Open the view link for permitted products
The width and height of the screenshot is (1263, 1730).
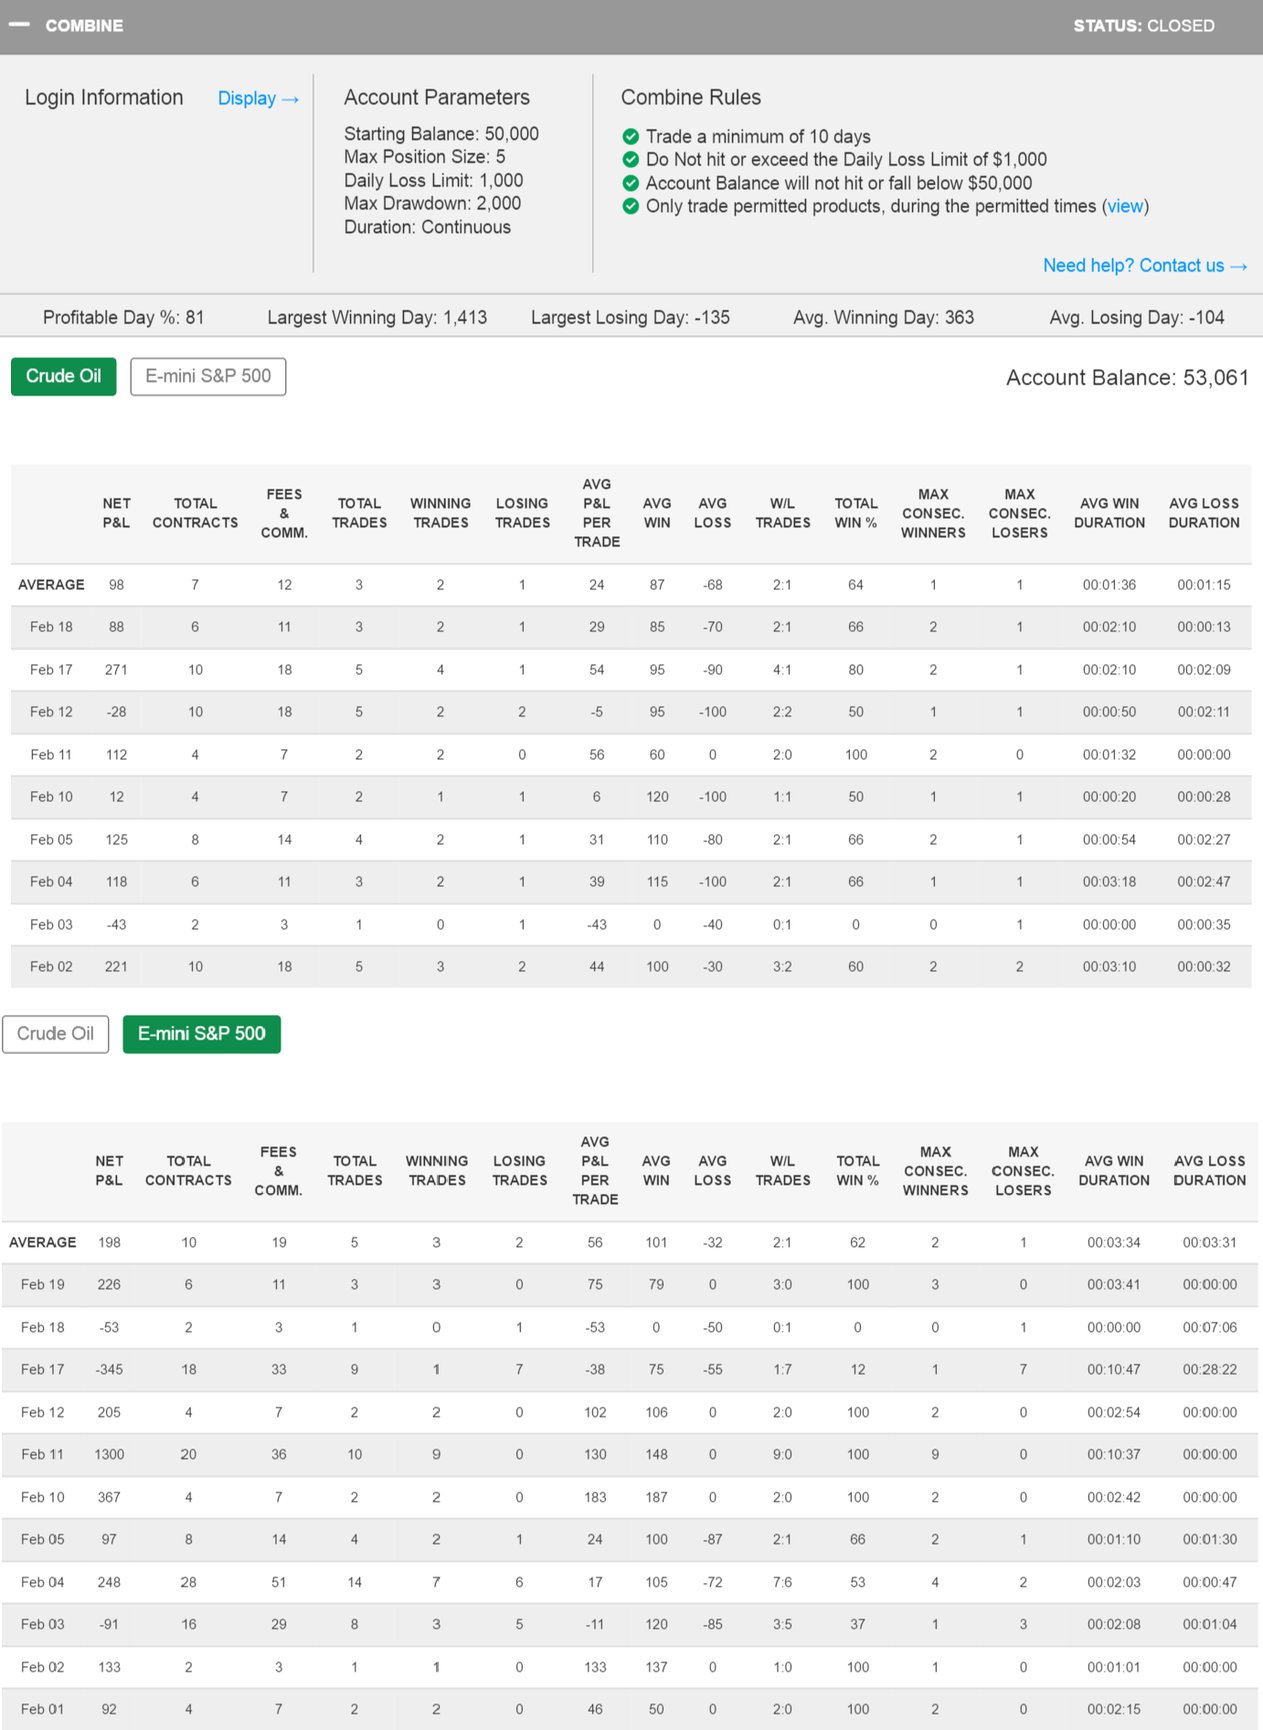click(1125, 206)
